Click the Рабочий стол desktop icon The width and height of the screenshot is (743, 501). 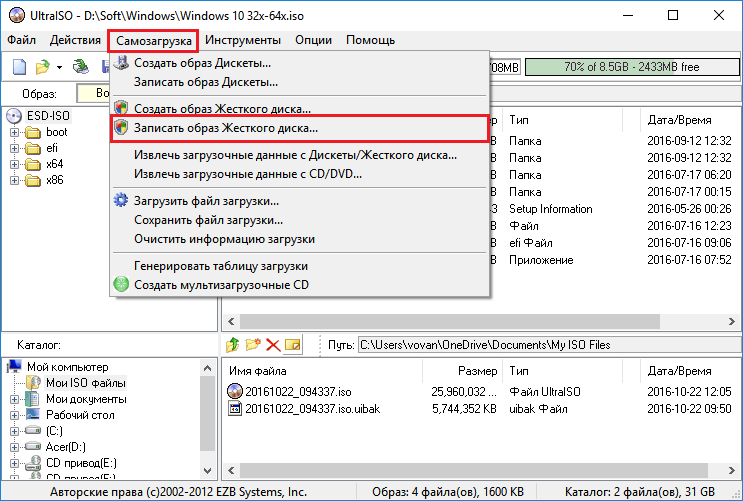33,415
